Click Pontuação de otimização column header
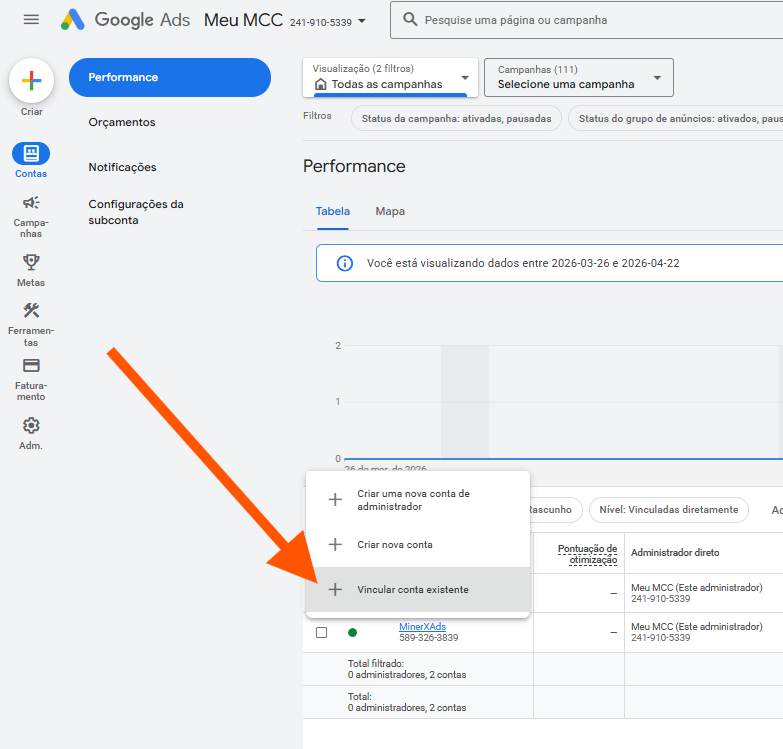783x749 pixels. coord(587,554)
